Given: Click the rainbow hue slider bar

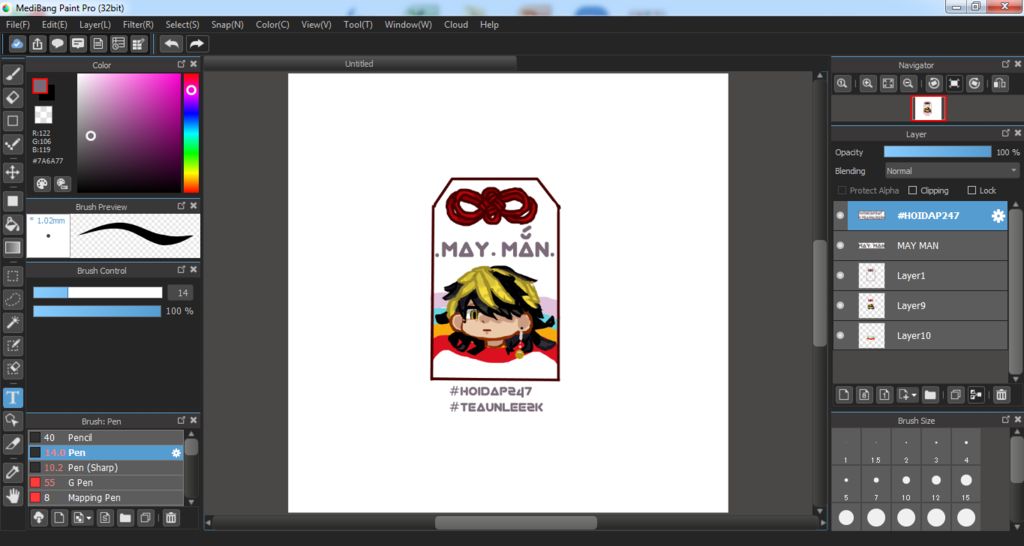Looking at the screenshot, I should coord(191,133).
